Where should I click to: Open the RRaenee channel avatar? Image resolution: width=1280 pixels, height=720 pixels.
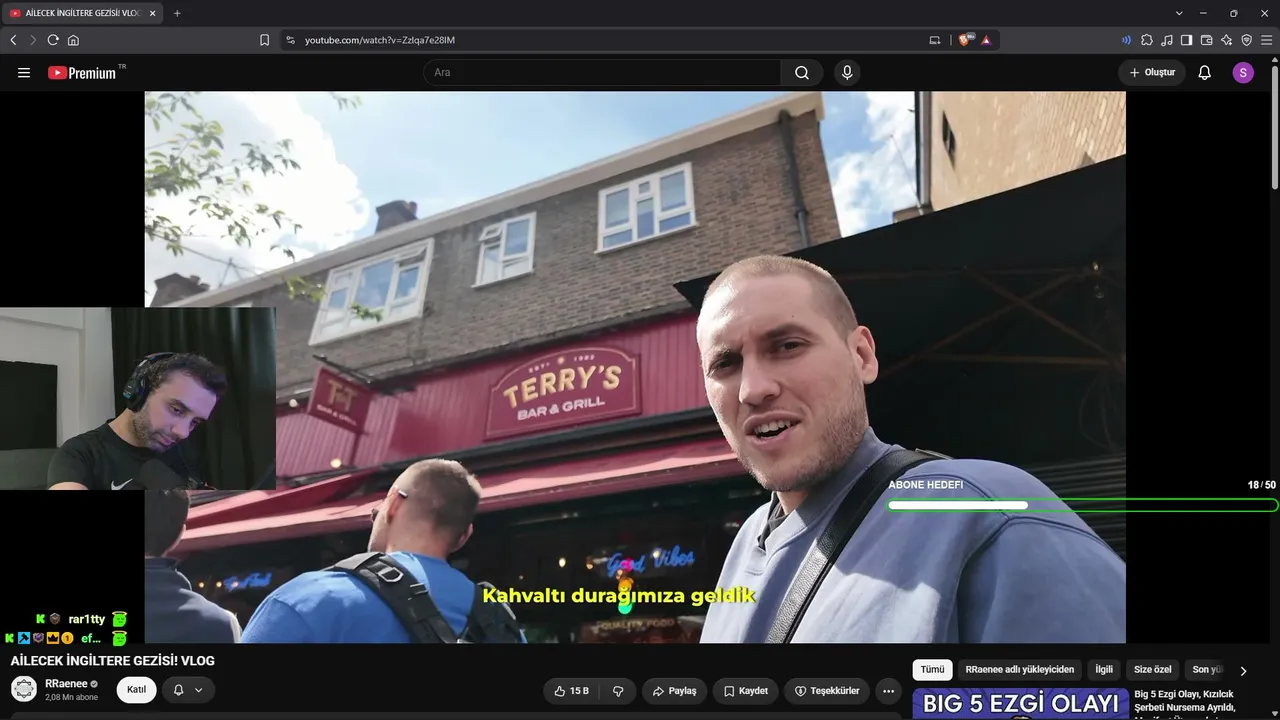coord(24,689)
